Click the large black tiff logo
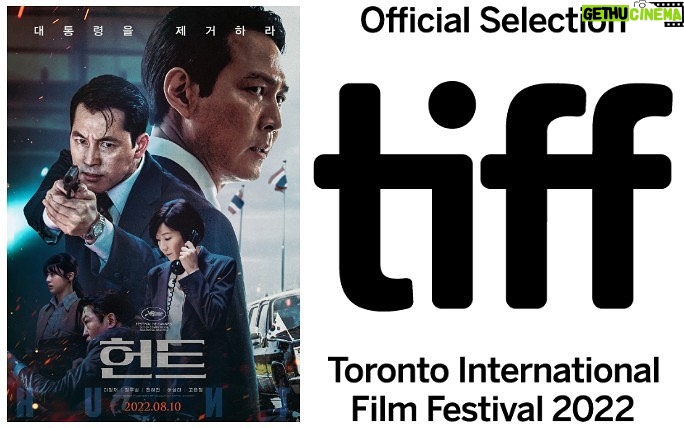The width and height of the screenshot is (684, 428). tap(493, 195)
